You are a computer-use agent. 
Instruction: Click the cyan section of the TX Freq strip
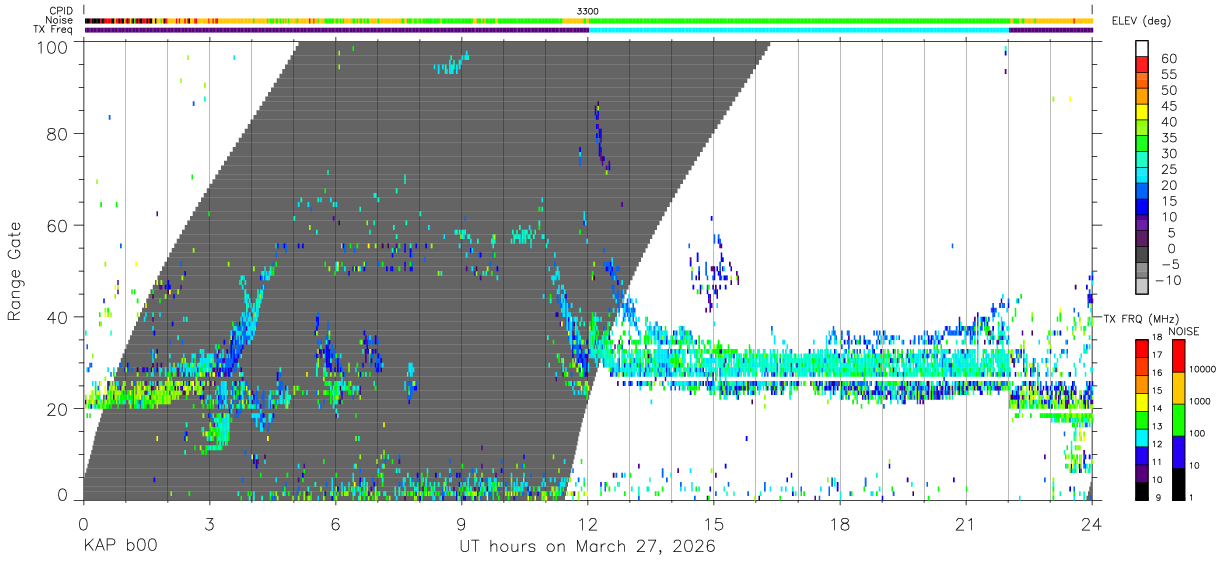click(x=798, y=30)
